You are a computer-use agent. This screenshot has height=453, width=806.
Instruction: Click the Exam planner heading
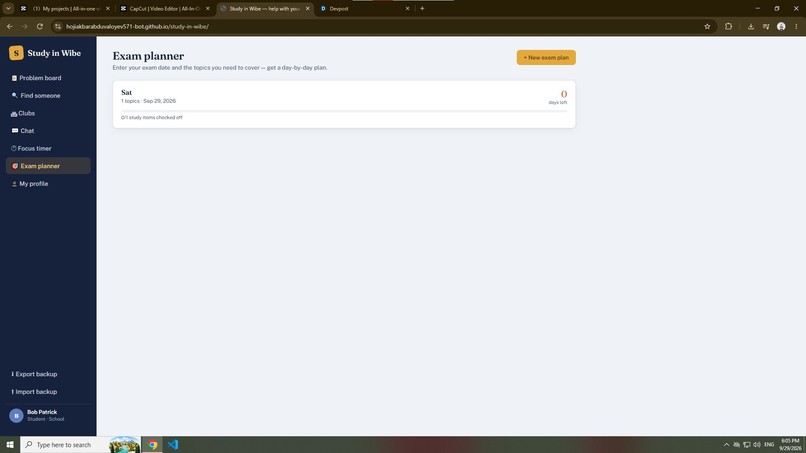148,56
